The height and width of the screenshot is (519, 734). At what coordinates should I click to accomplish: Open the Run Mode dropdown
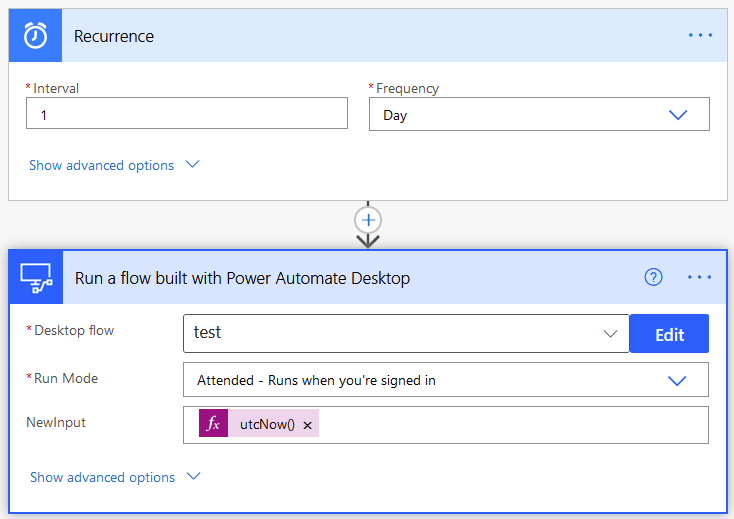(x=446, y=380)
